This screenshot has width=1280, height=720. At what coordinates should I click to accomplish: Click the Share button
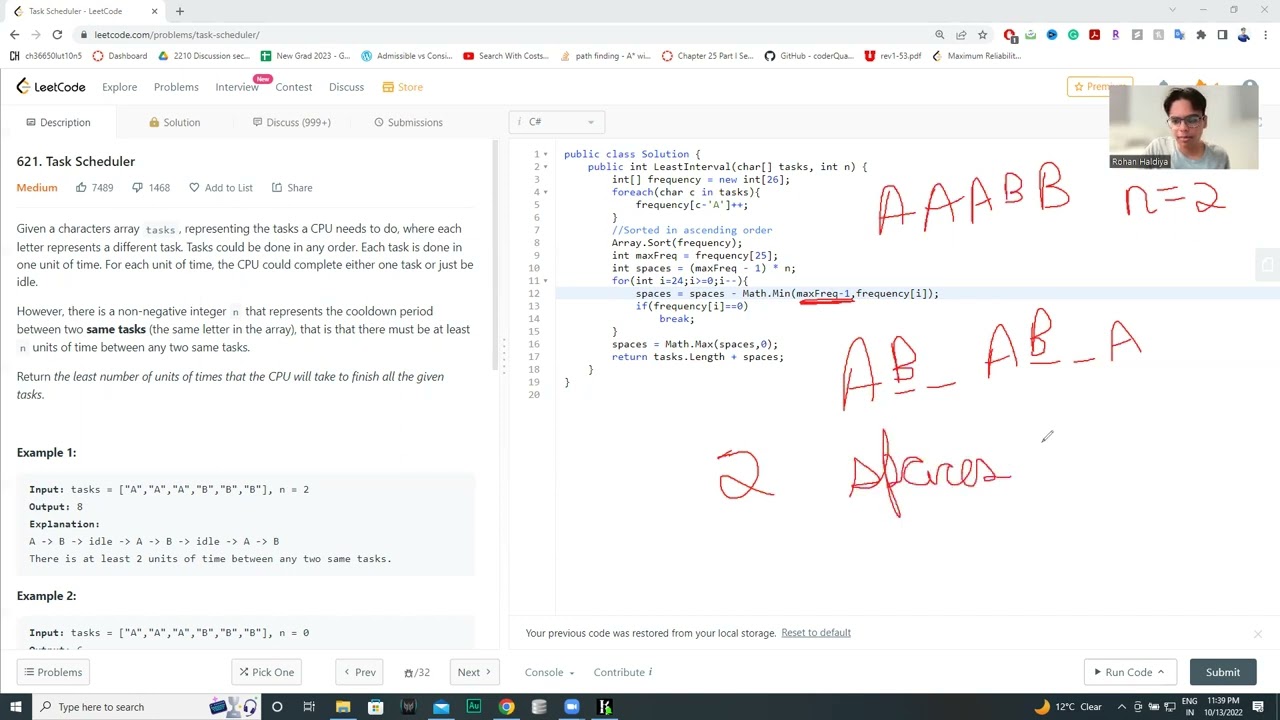point(292,188)
